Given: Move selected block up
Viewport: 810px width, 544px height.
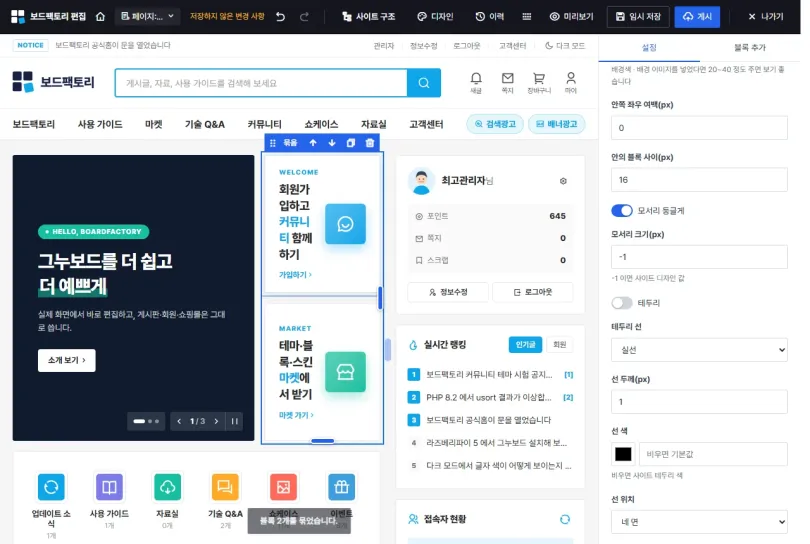Looking at the screenshot, I should click(313, 143).
